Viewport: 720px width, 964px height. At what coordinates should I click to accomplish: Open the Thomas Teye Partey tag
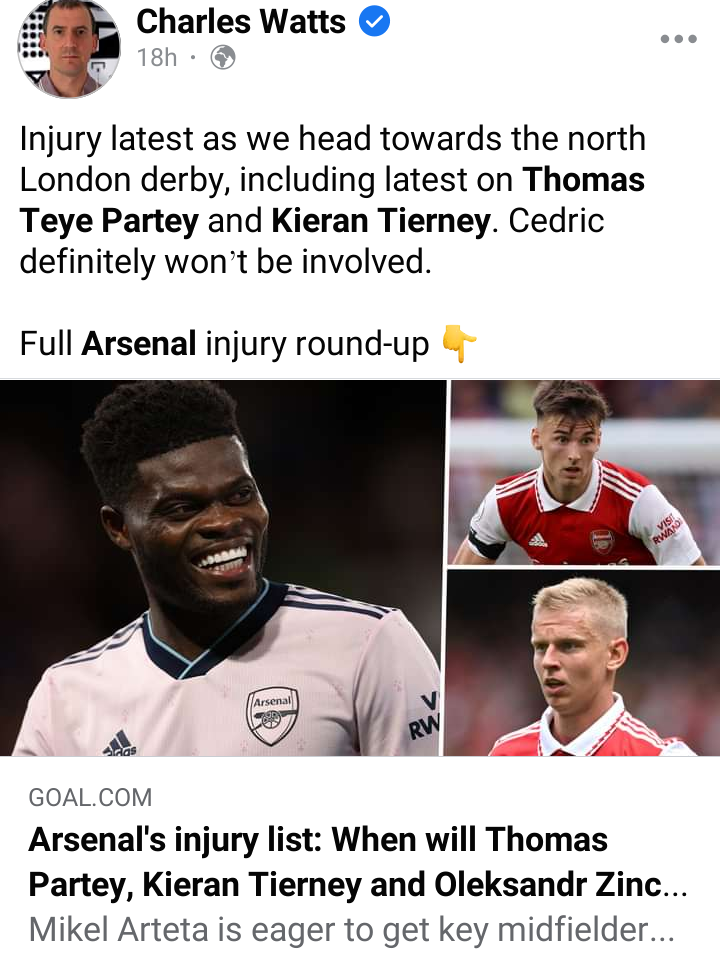(332, 200)
